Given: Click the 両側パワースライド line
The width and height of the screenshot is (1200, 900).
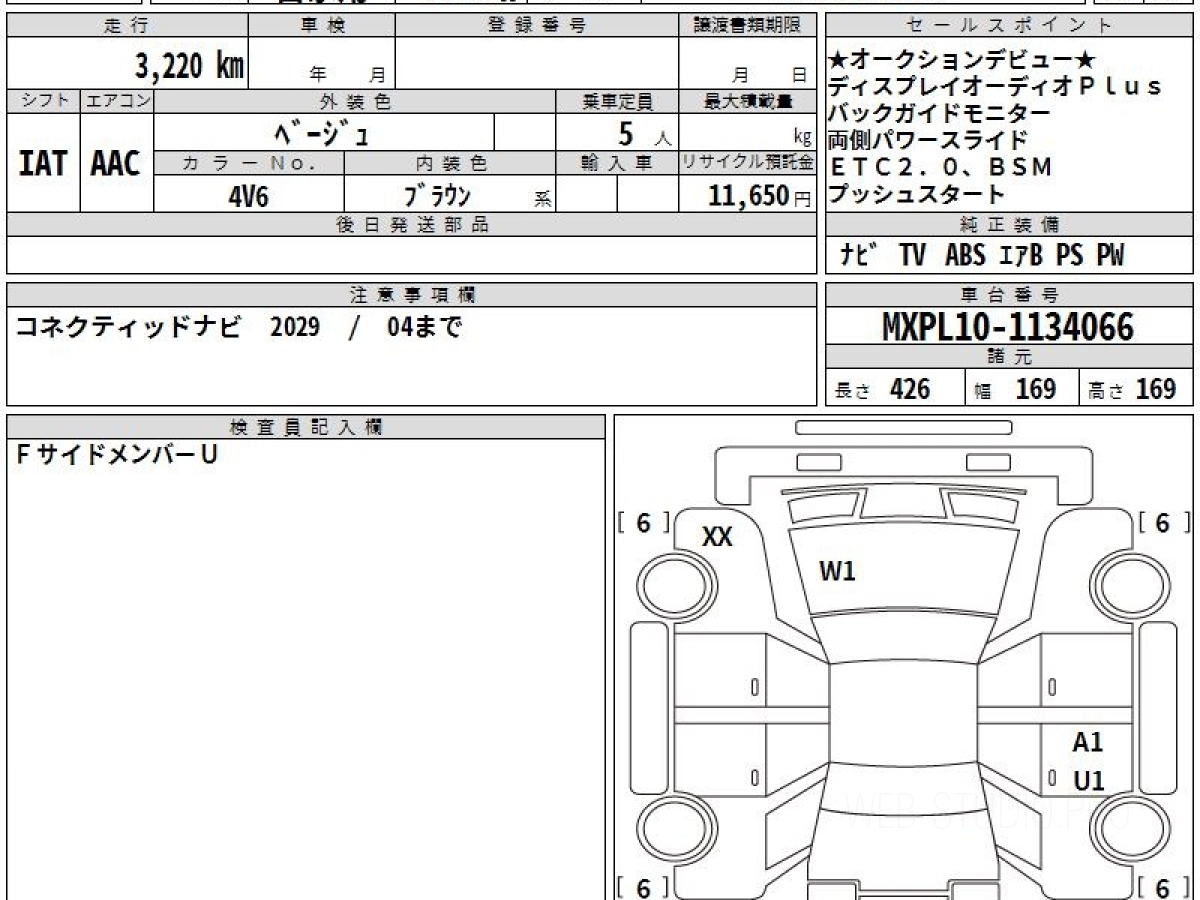Looking at the screenshot, I should coord(927,140).
